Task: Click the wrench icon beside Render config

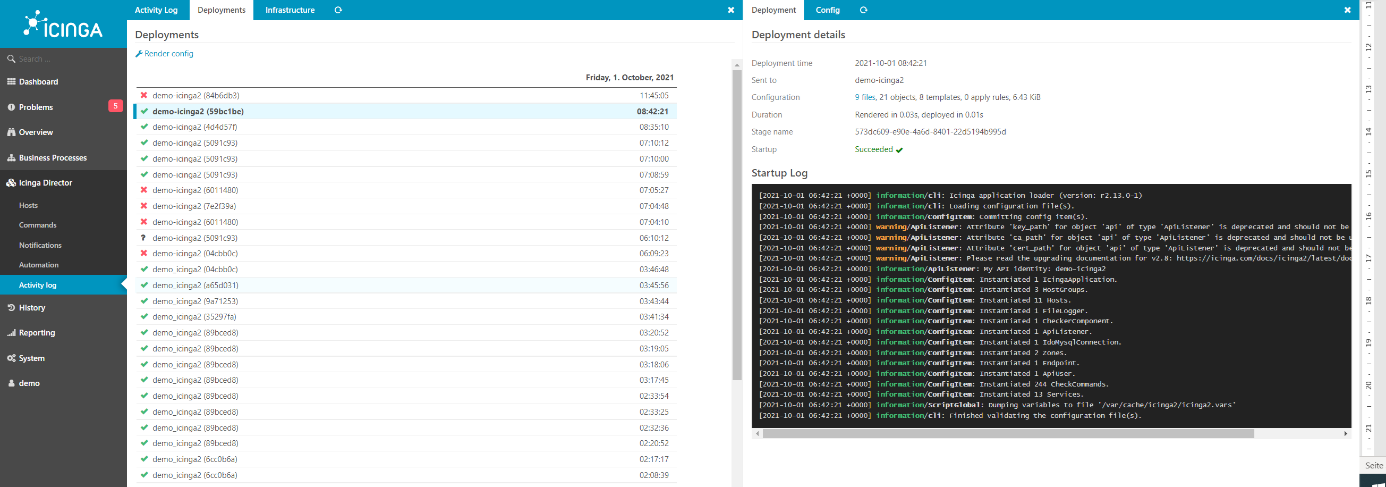Action: tap(139, 54)
